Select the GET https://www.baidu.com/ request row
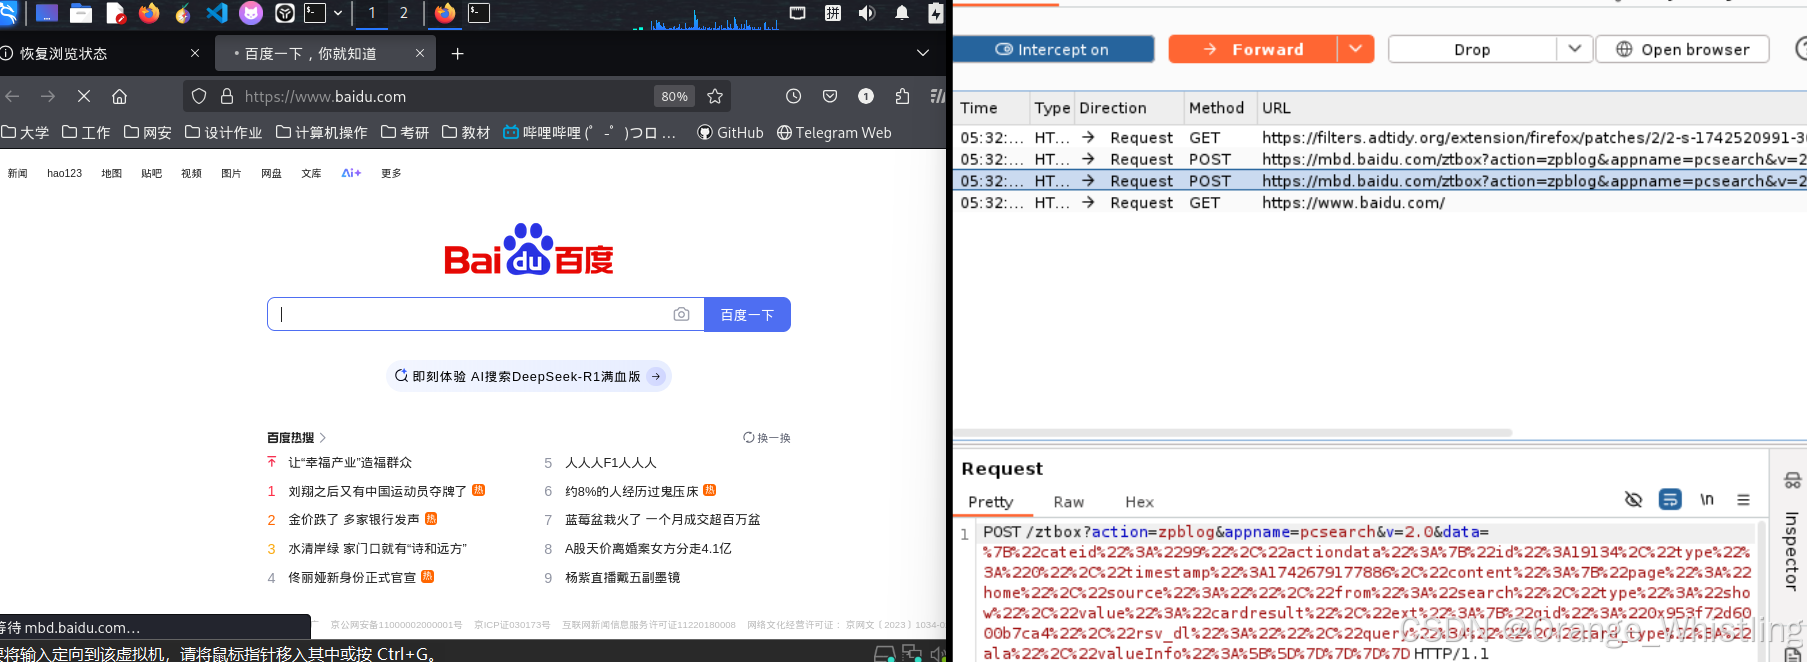Screen dimensions: 1807x662 coord(1380,203)
